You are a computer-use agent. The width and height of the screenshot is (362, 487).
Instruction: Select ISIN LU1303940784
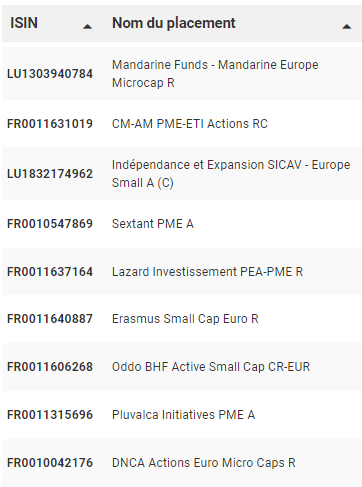tap(50, 74)
